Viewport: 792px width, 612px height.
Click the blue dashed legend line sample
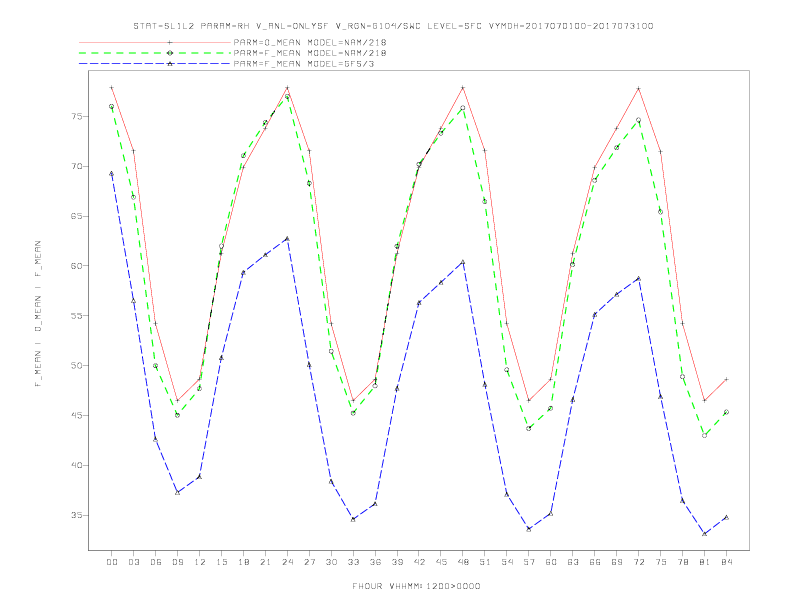(x=155, y=64)
